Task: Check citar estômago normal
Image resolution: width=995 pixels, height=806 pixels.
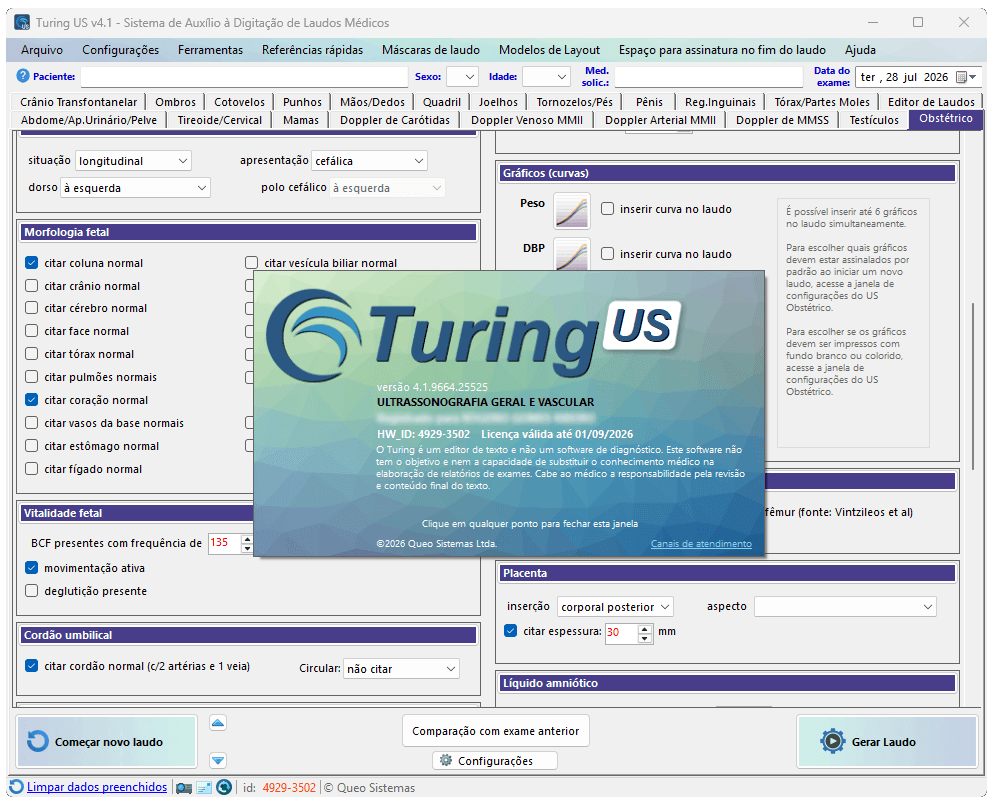Action: [x=32, y=446]
